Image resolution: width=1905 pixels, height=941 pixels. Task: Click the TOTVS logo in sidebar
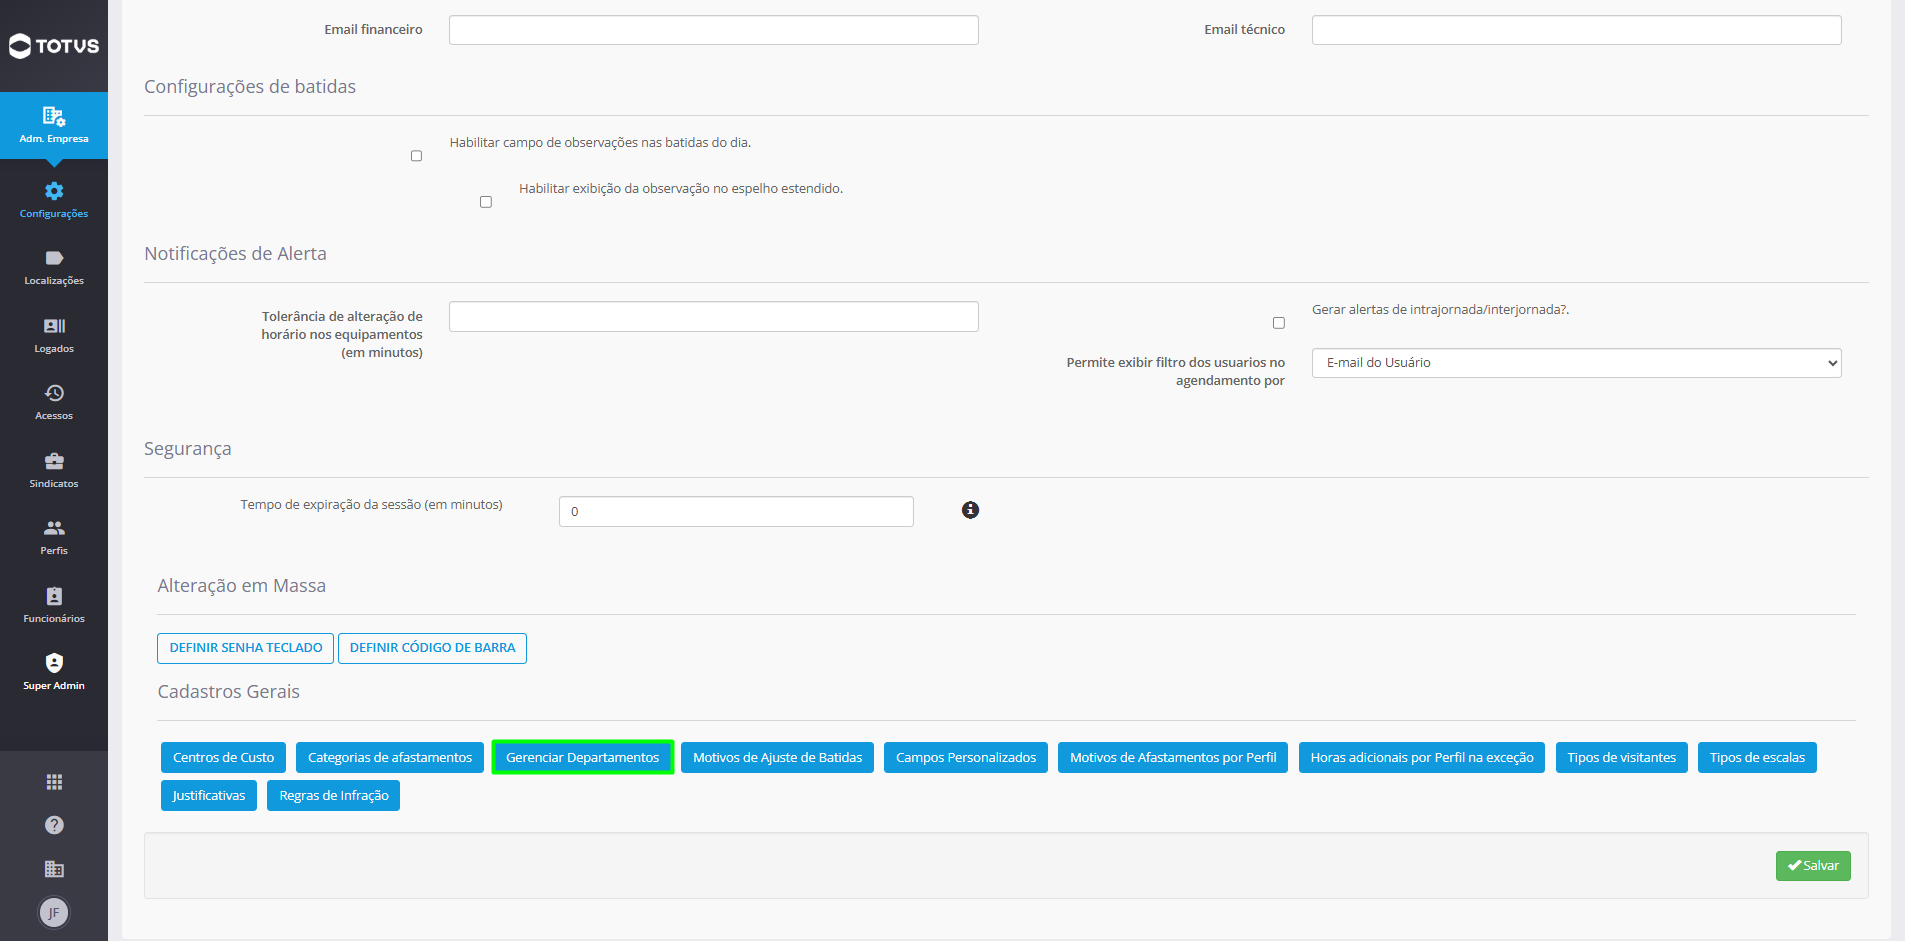click(x=54, y=46)
